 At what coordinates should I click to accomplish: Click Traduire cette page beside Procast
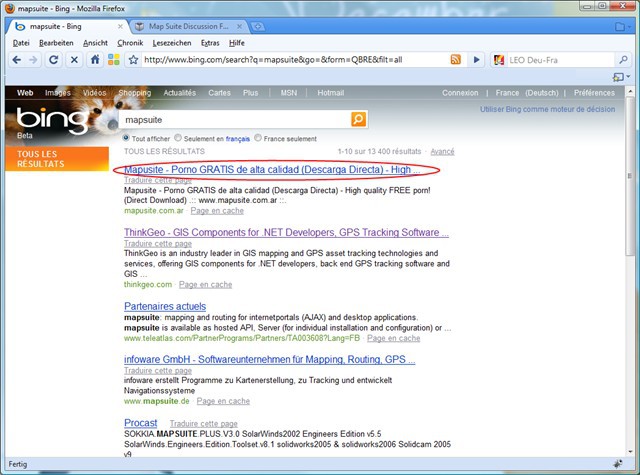click(204, 424)
